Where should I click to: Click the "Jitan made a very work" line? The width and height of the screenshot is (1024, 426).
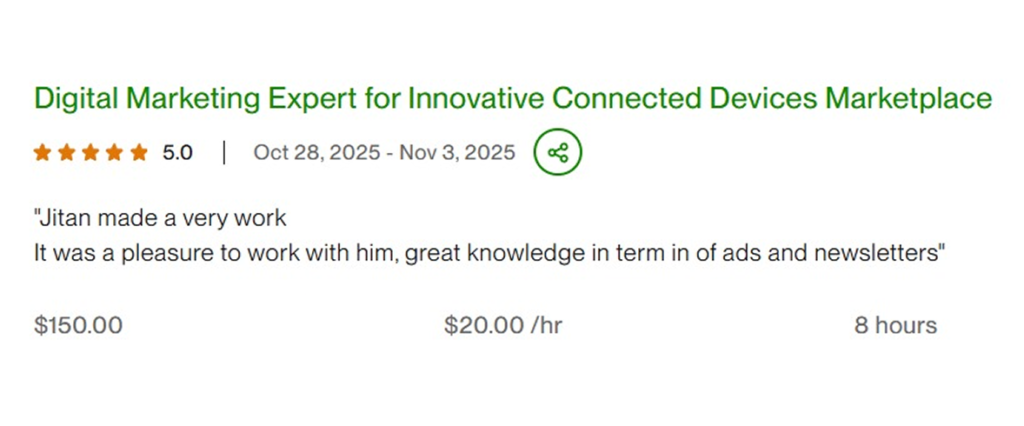(x=160, y=217)
